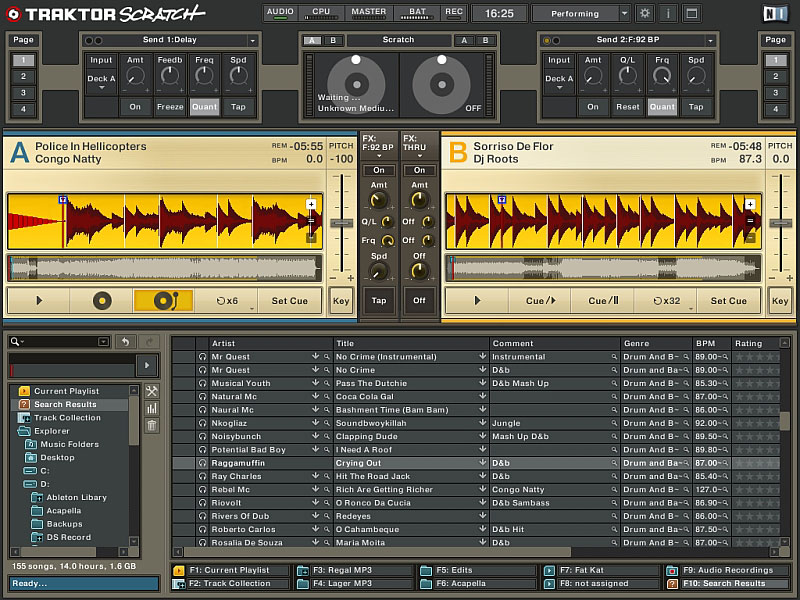Click the Deck A pitch fader
800x600 pixels.
(341, 221)
